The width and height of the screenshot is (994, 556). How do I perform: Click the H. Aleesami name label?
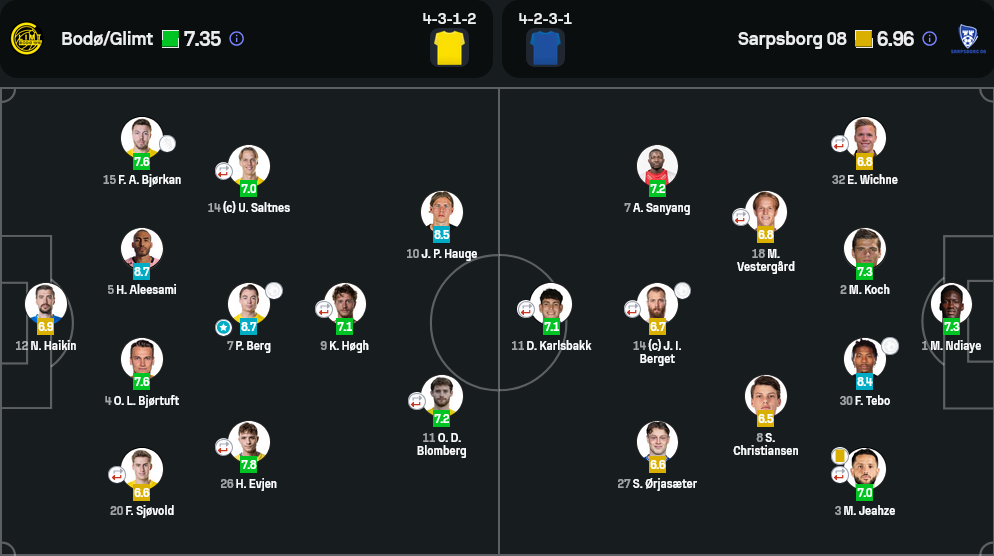click(141, 290)
